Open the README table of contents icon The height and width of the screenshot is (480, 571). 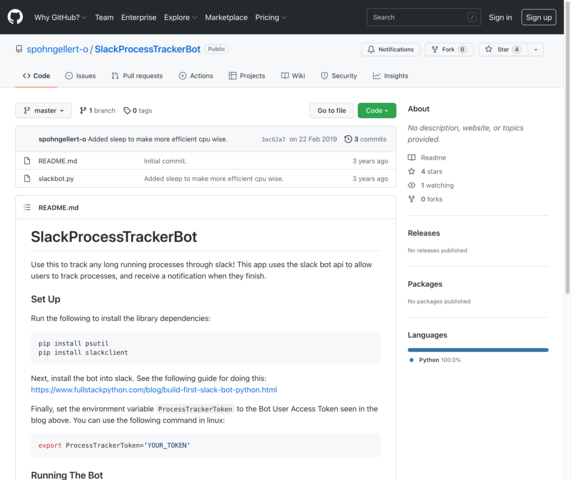point(27,207)
